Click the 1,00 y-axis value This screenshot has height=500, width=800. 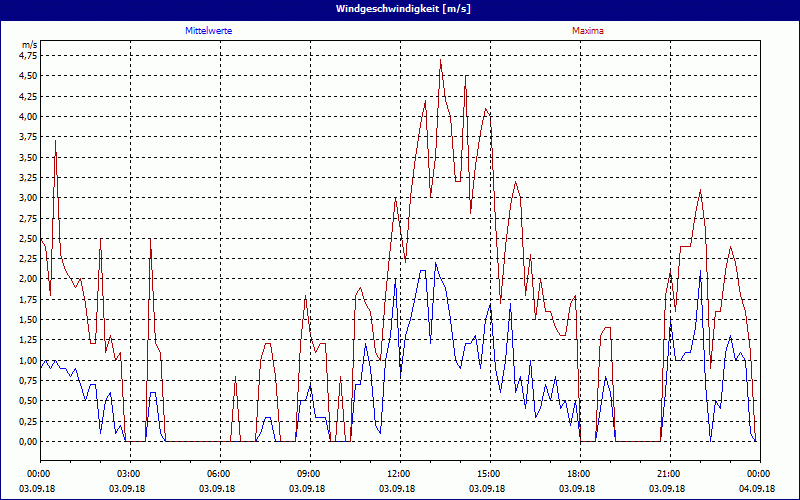click(x=28, y=360)
